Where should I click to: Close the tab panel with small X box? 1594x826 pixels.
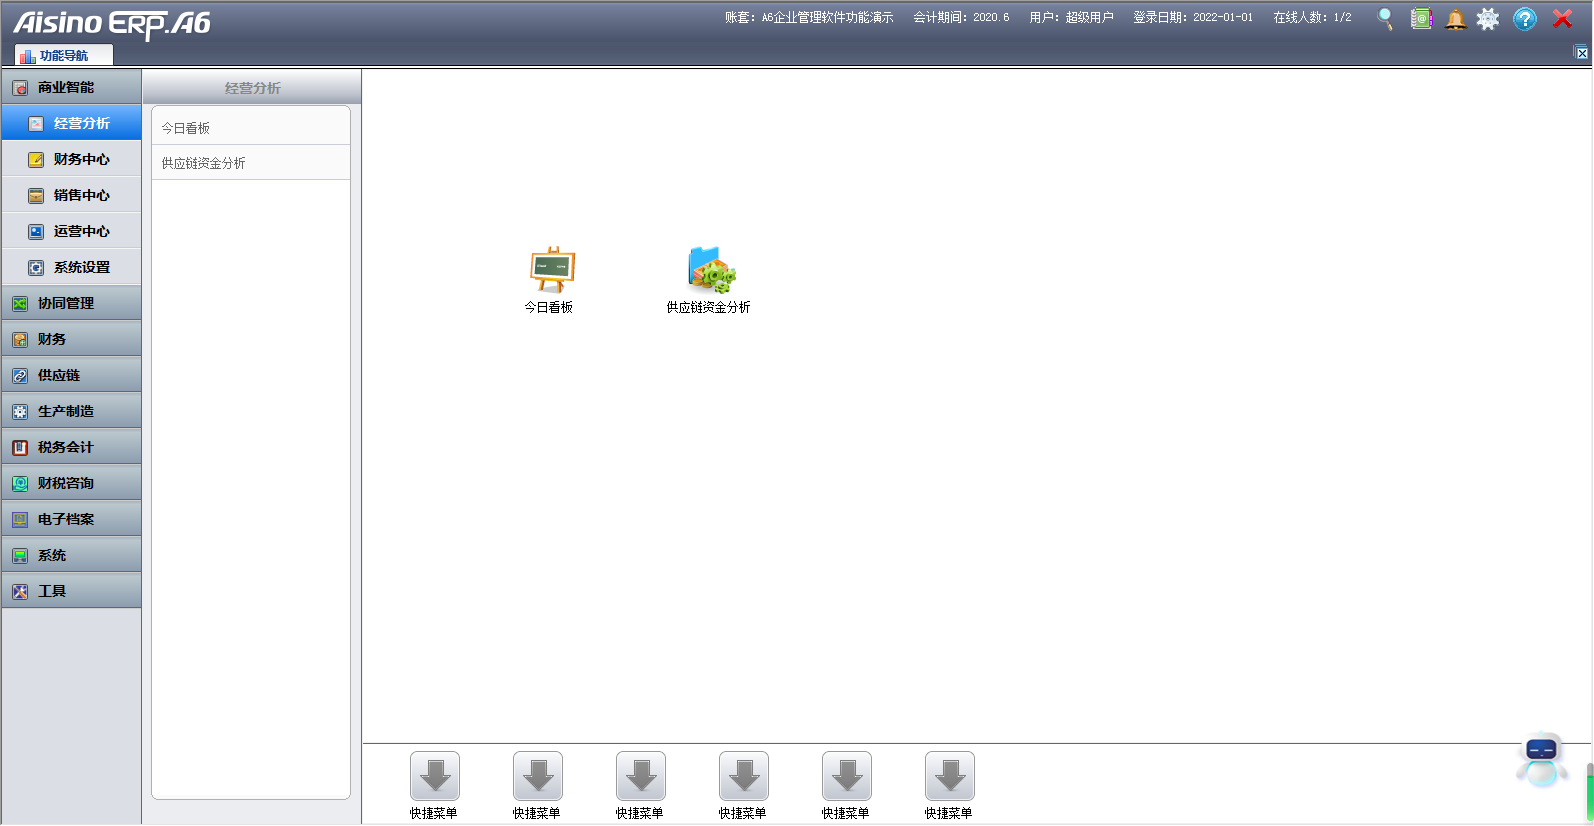[1582, 53]
